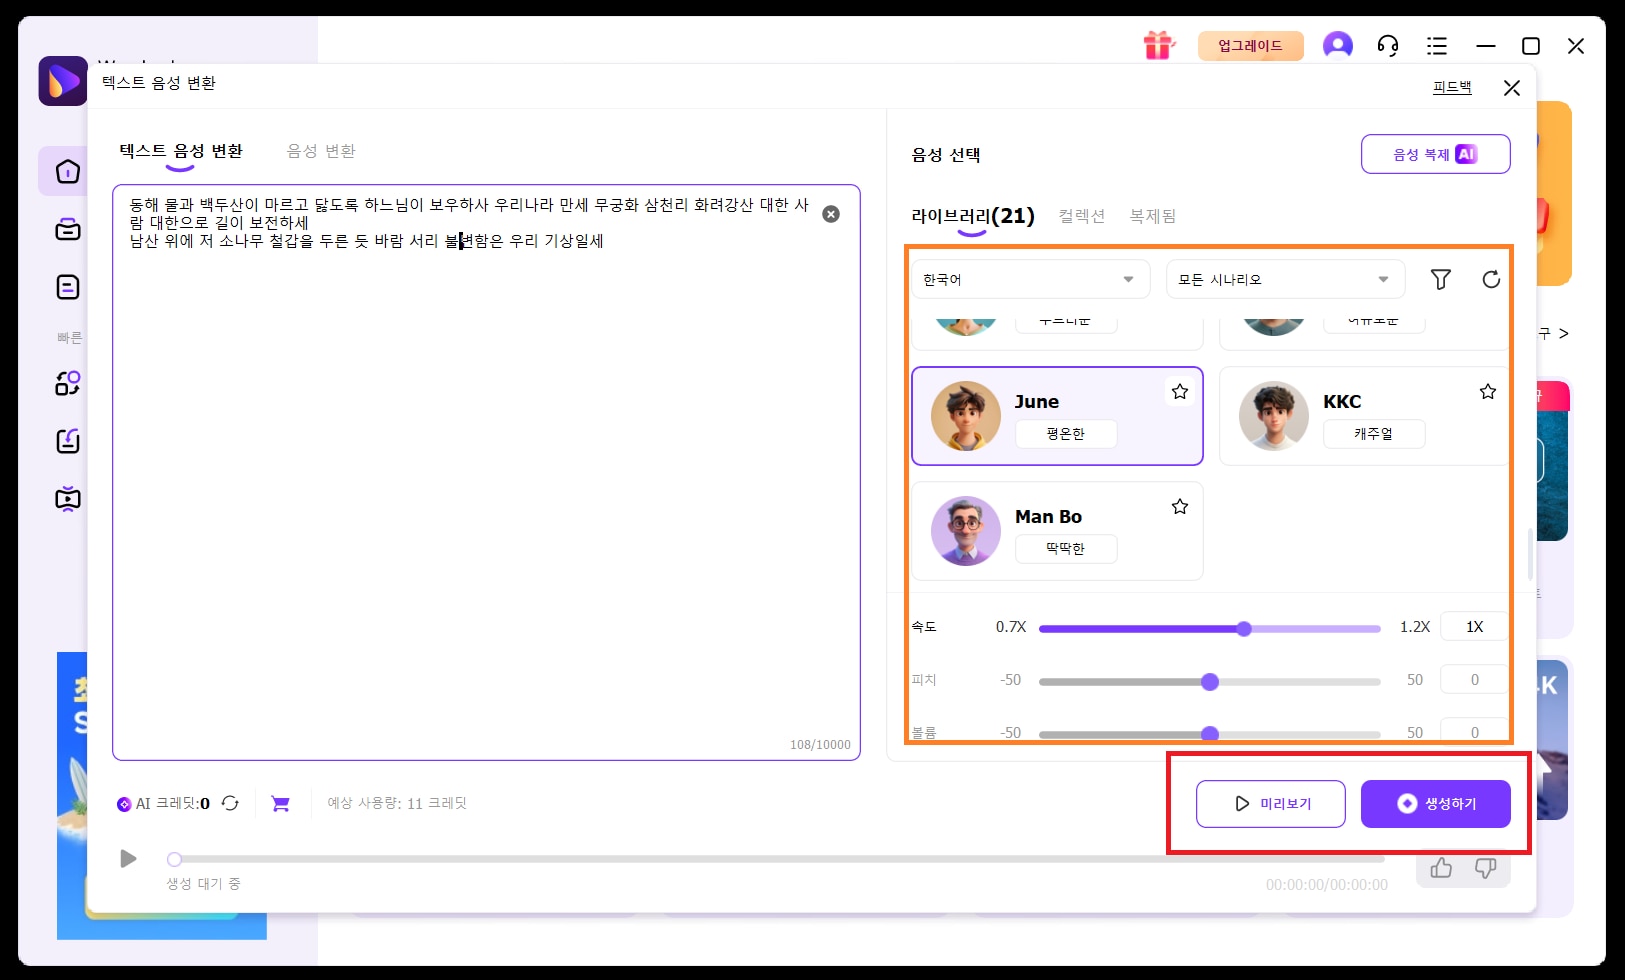
Task: Favorite the June voice with star
Action: 1180,391
